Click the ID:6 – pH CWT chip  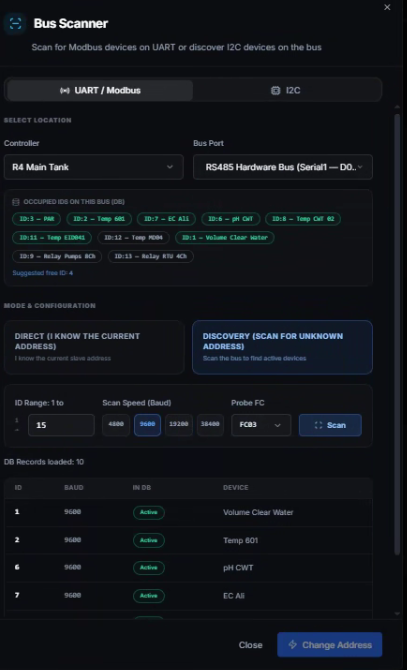230,219
